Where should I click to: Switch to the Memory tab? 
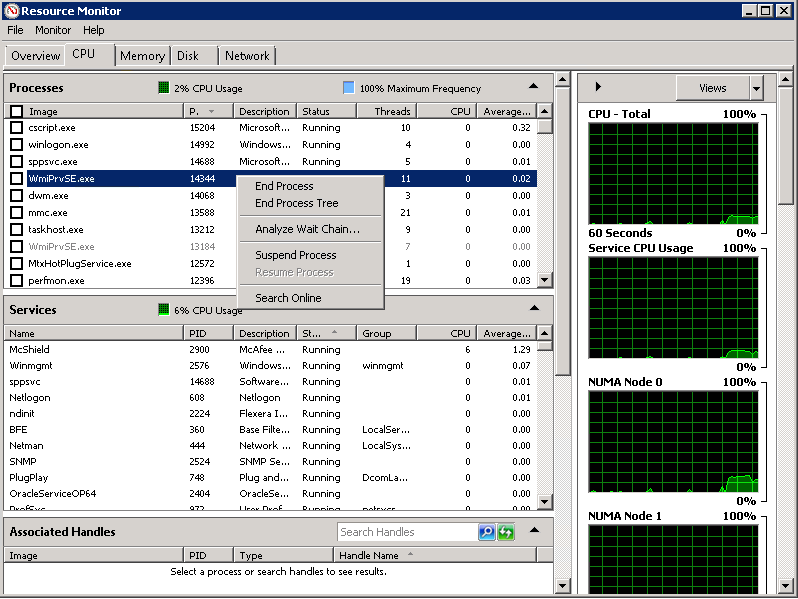[142, 56]
